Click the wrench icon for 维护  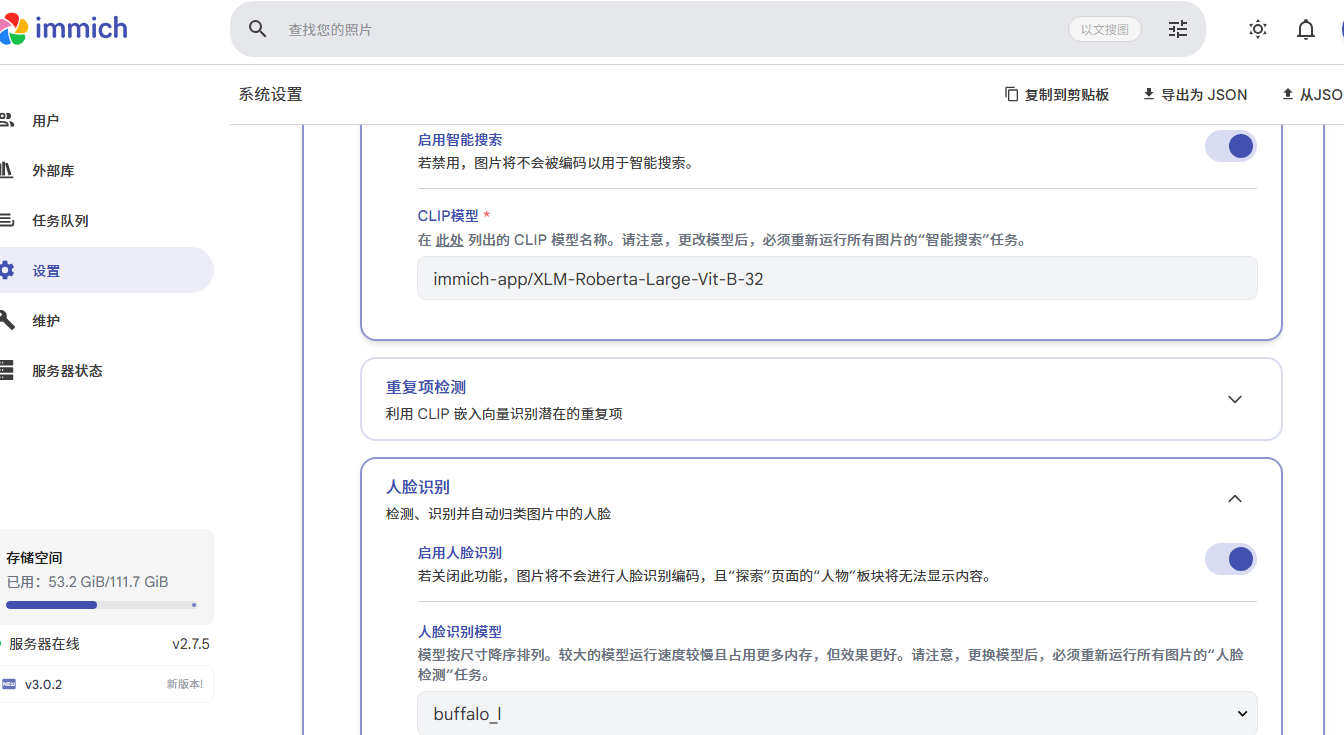point(6,320)
